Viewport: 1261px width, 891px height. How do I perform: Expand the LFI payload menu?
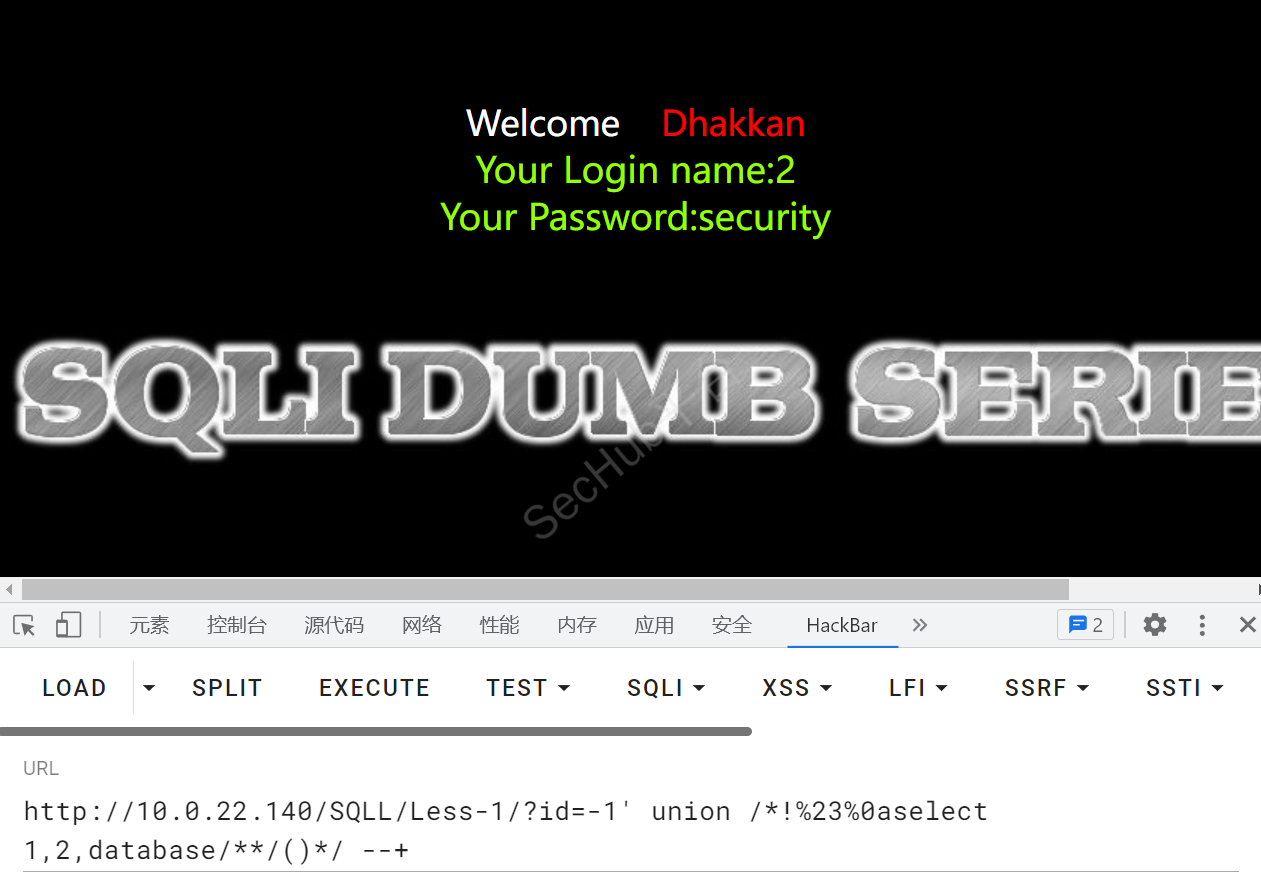pyautogui.click(x=918, y=688)
